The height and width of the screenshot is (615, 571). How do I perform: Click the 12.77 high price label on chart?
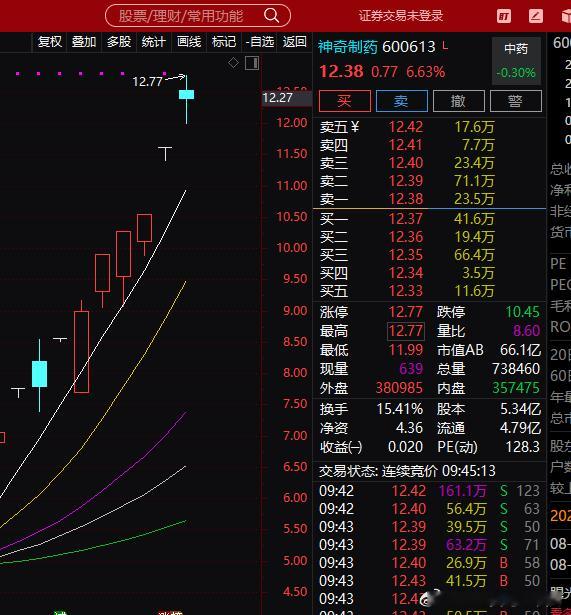pyautogui.click(x=147, y=82)
